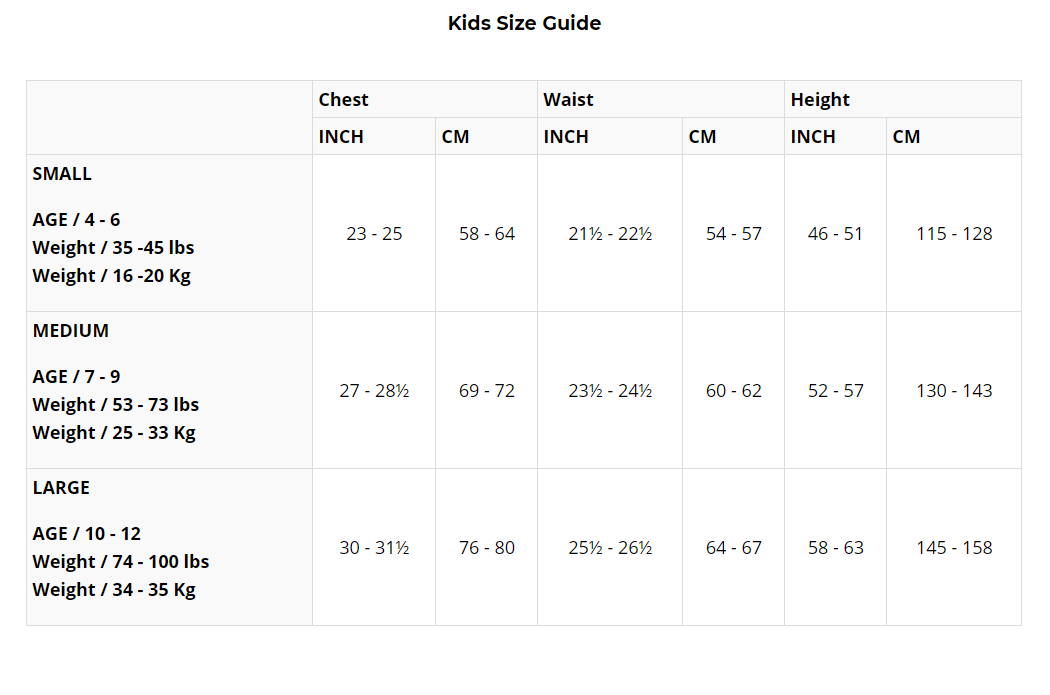Select the Waist column header

(x=568, y=100)
